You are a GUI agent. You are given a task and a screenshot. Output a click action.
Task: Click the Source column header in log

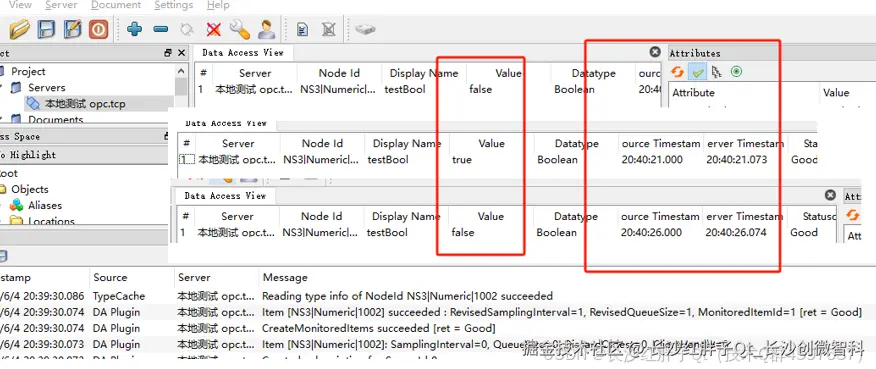click(110, 277)
